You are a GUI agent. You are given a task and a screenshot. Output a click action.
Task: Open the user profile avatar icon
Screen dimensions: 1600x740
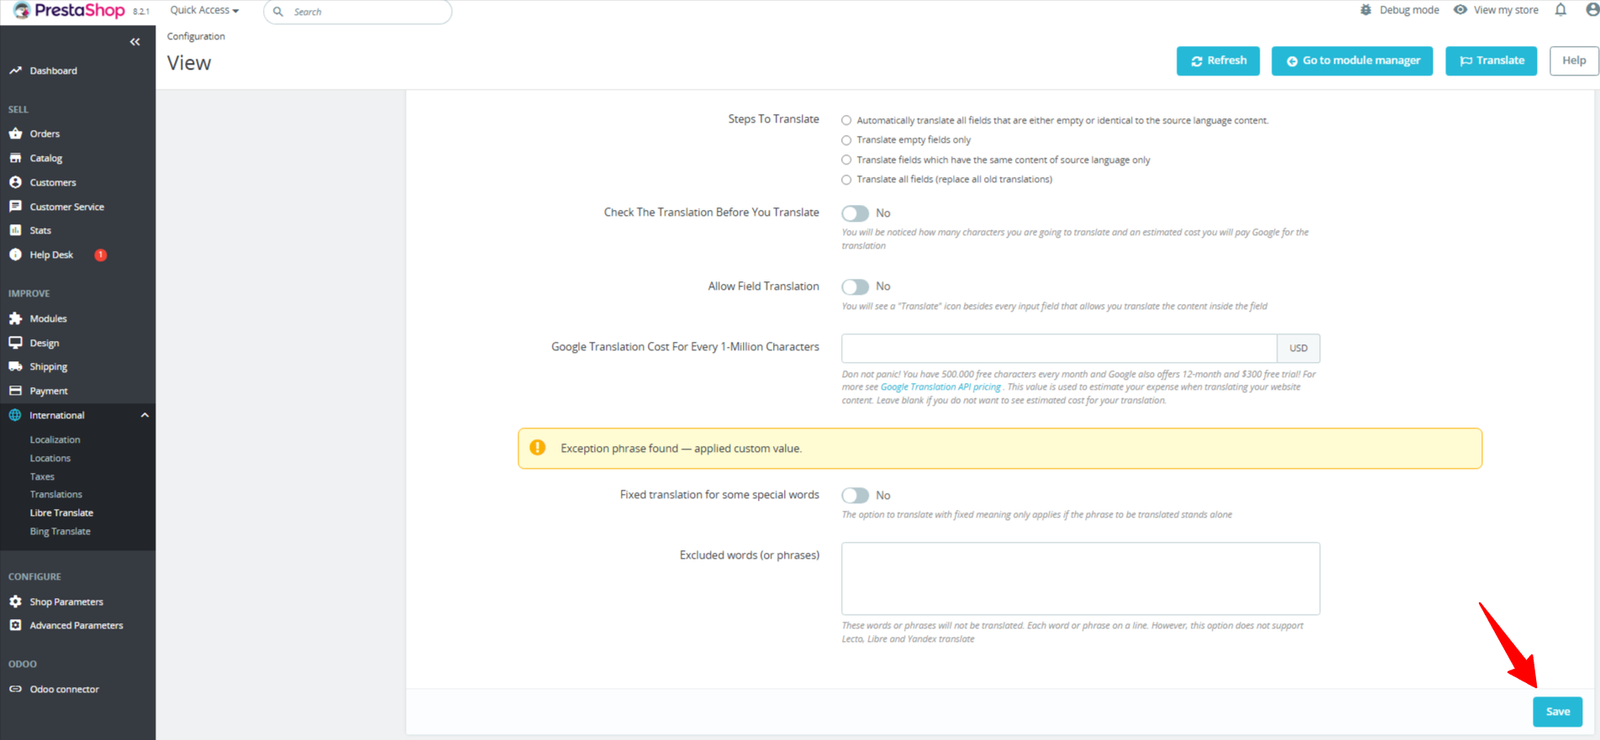(1592, 10)
